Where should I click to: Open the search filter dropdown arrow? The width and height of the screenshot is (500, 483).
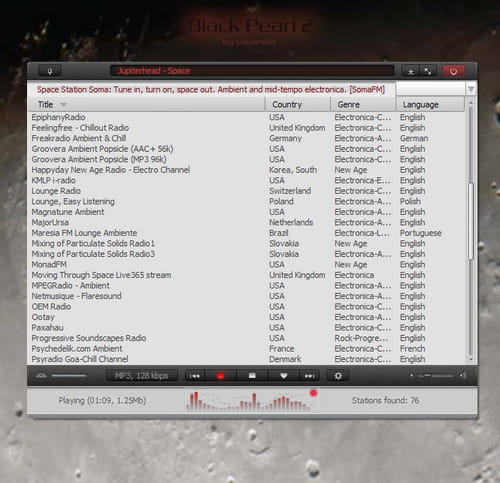(470, 89)
